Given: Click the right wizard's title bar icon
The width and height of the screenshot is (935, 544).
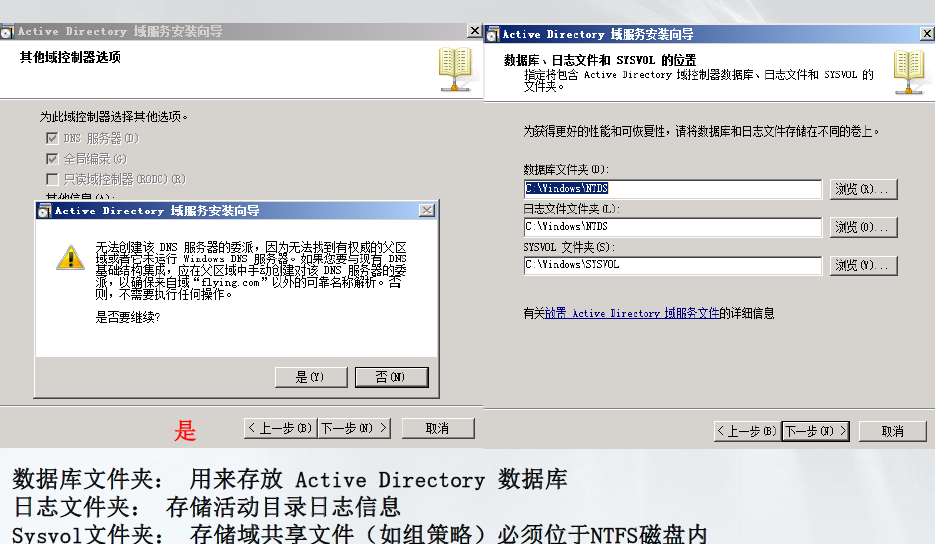Looking at the screenshot, I should (x=493, y=35).
